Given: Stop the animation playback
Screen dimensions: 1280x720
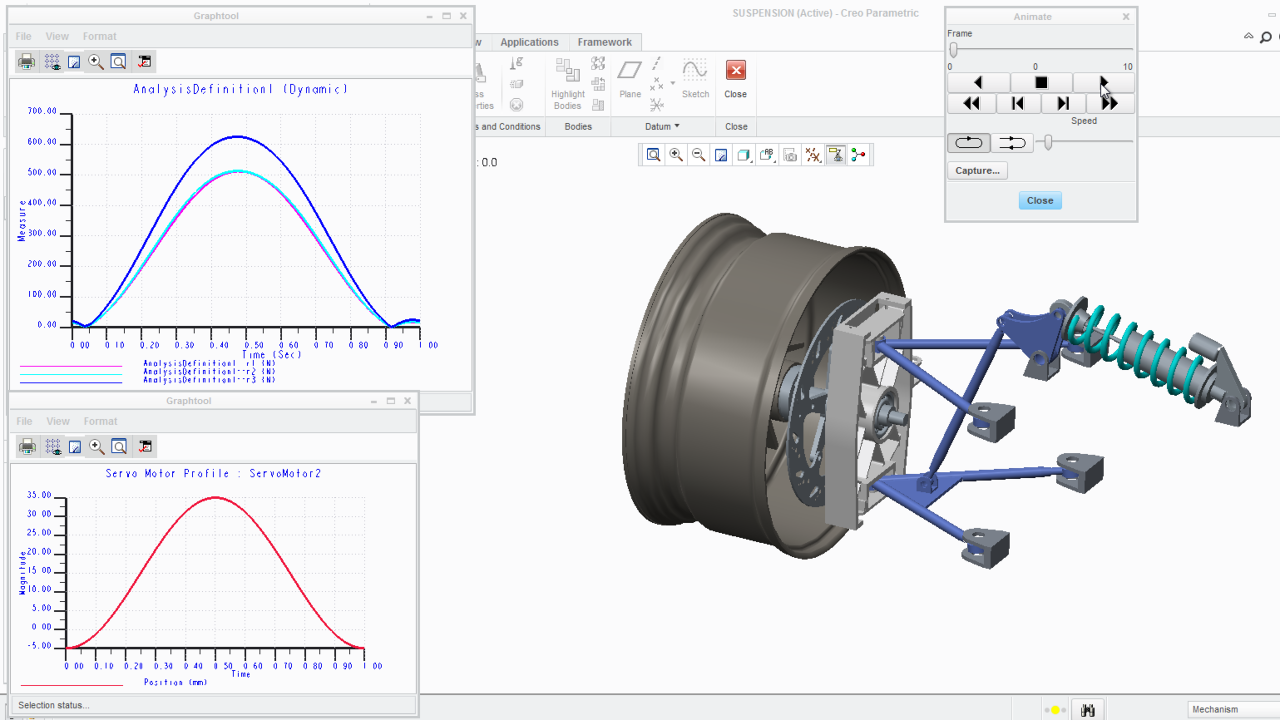Looking at the screenshot, I should click(1041, 83).
